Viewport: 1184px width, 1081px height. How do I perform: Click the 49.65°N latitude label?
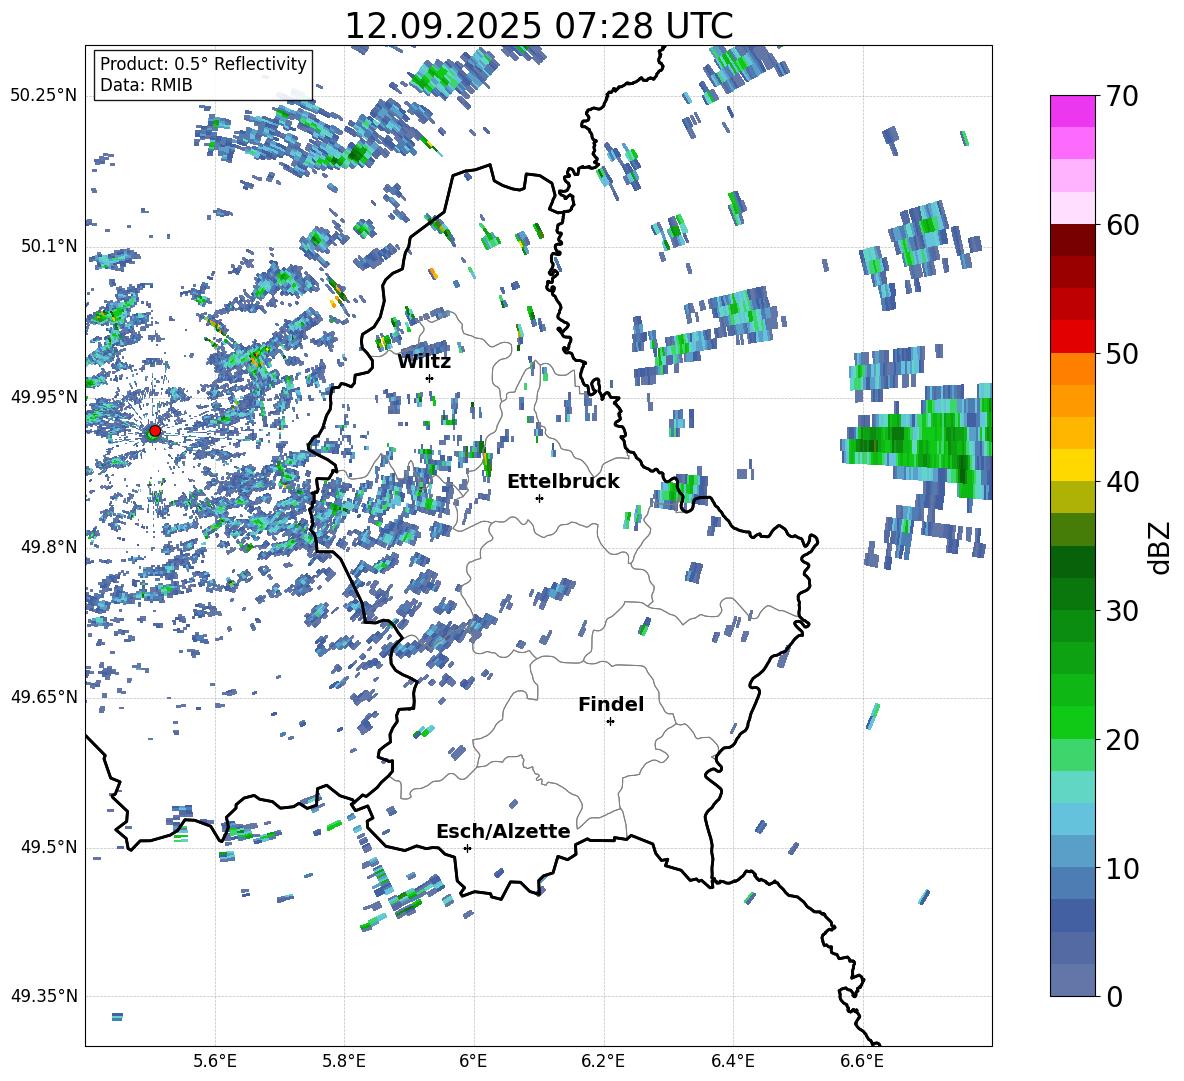click(x=44, y=696)
